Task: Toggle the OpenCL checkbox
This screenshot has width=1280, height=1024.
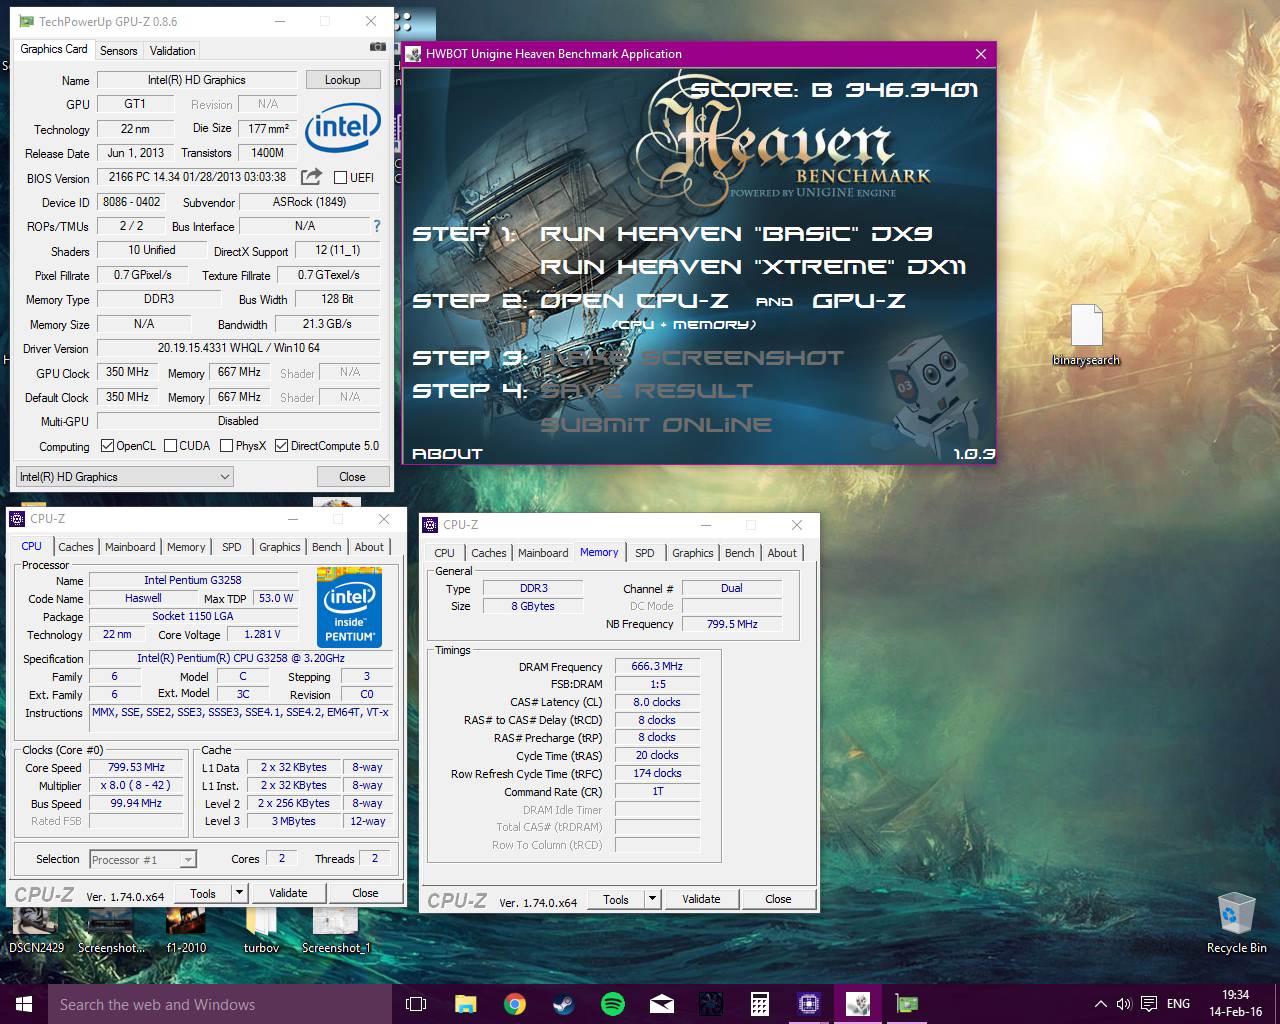Action: point(107,446)
